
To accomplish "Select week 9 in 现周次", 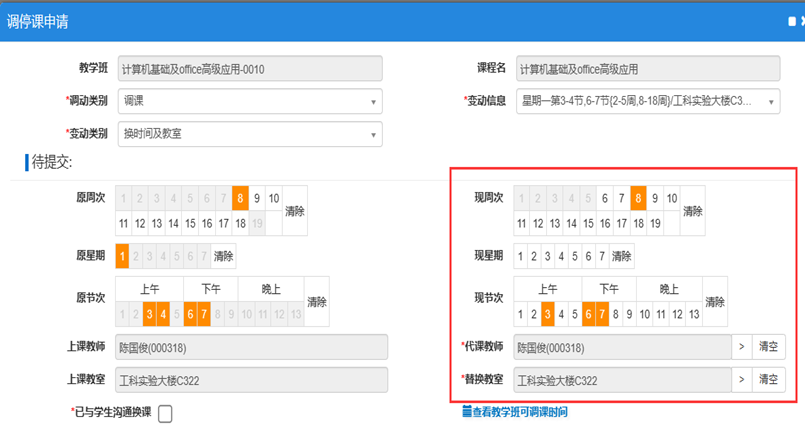I will tap(655, 198).
